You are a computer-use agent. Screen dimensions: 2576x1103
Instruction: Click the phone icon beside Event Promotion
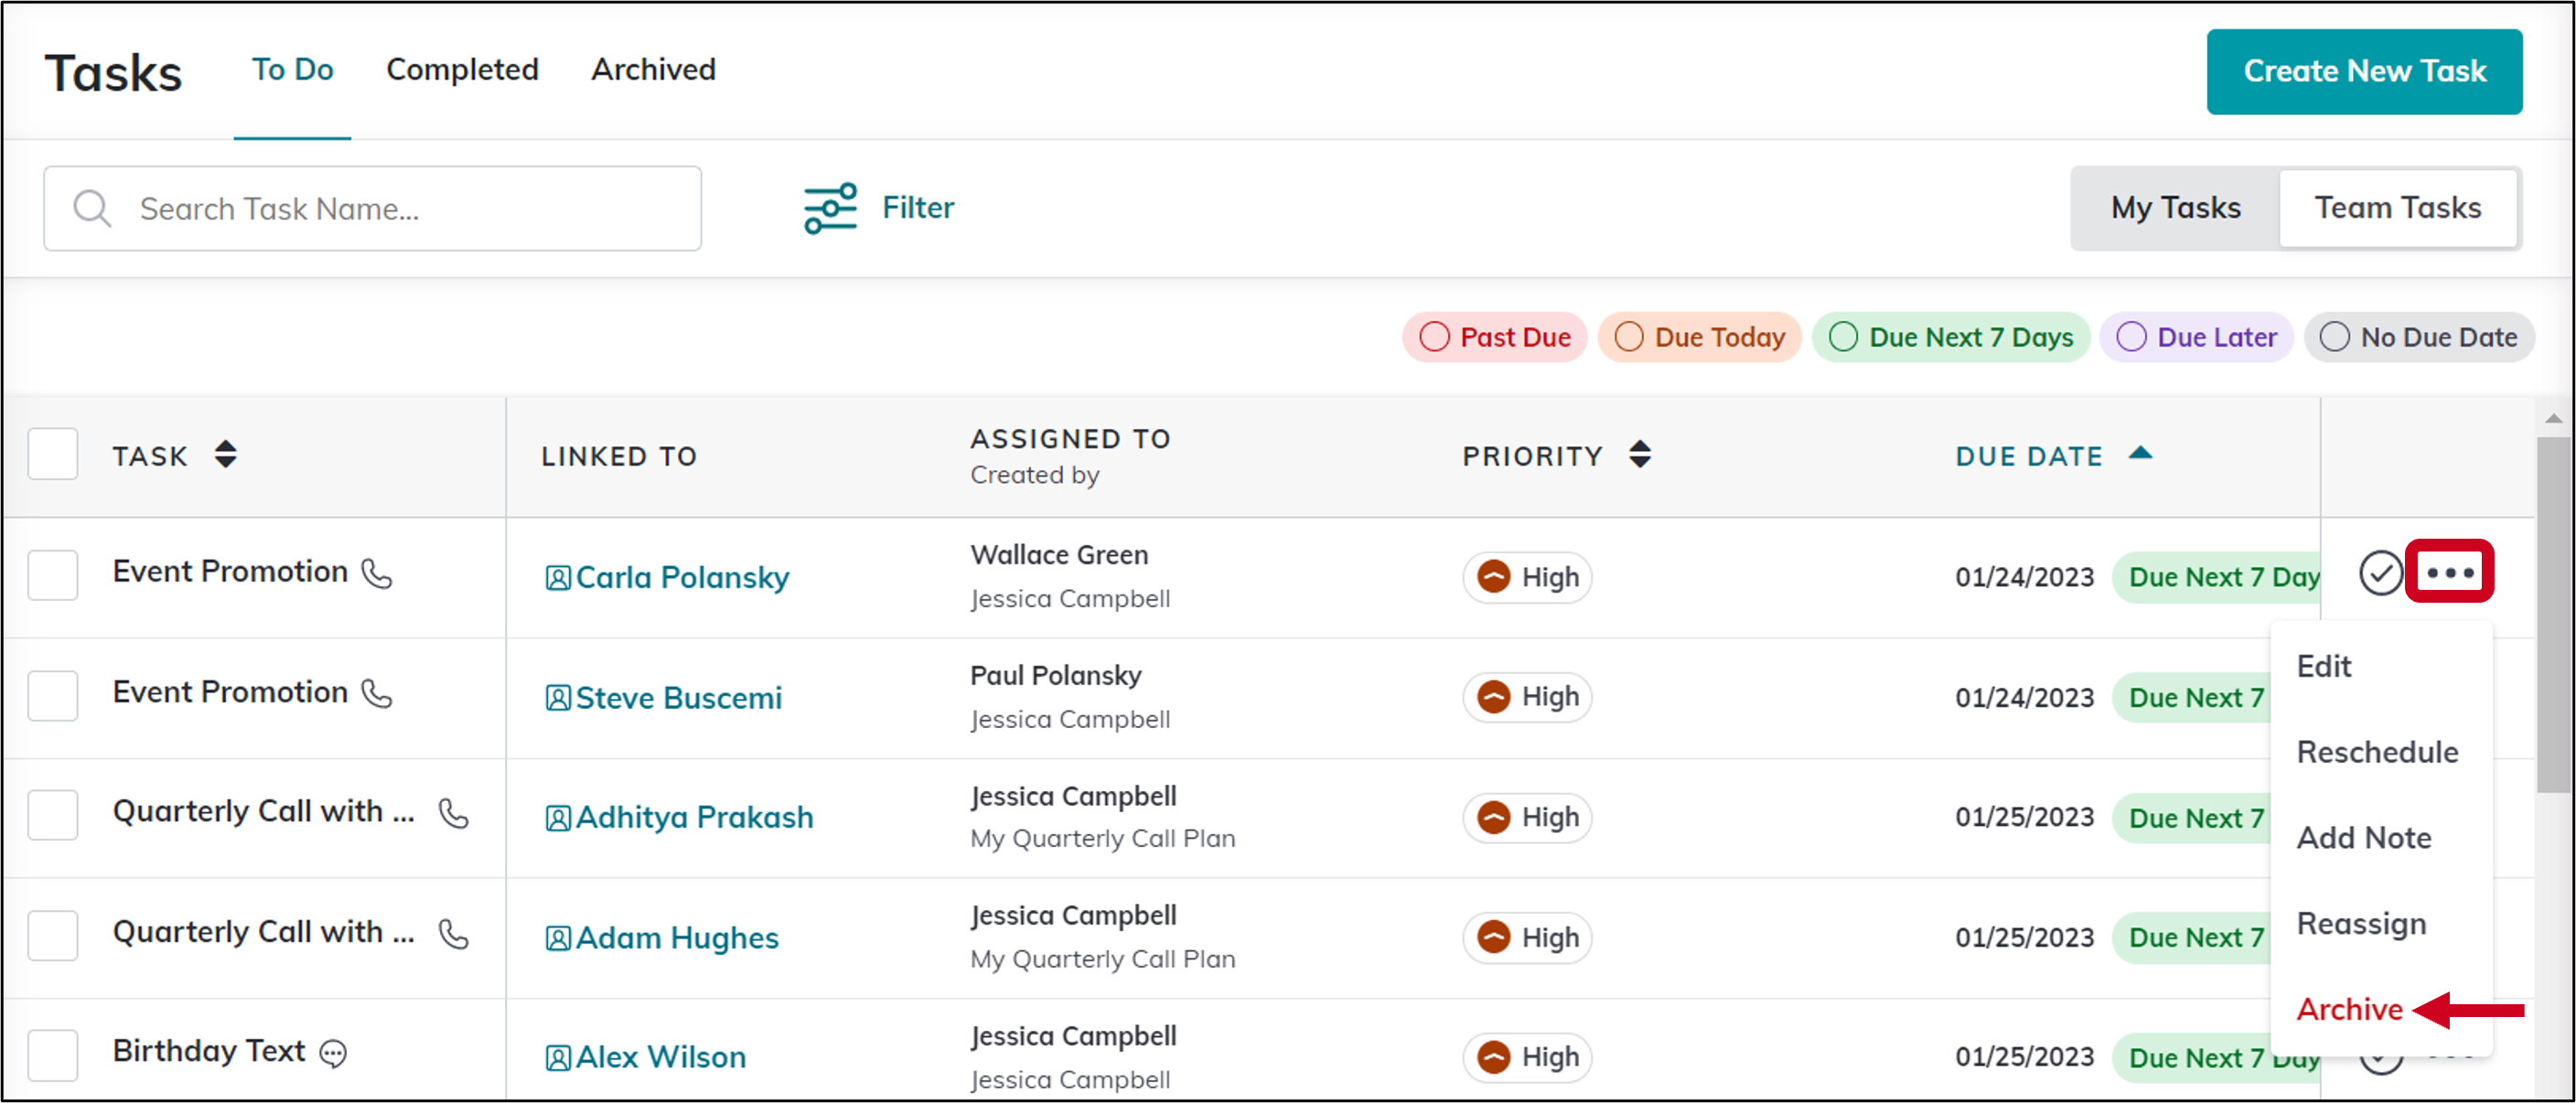[378, 574]
